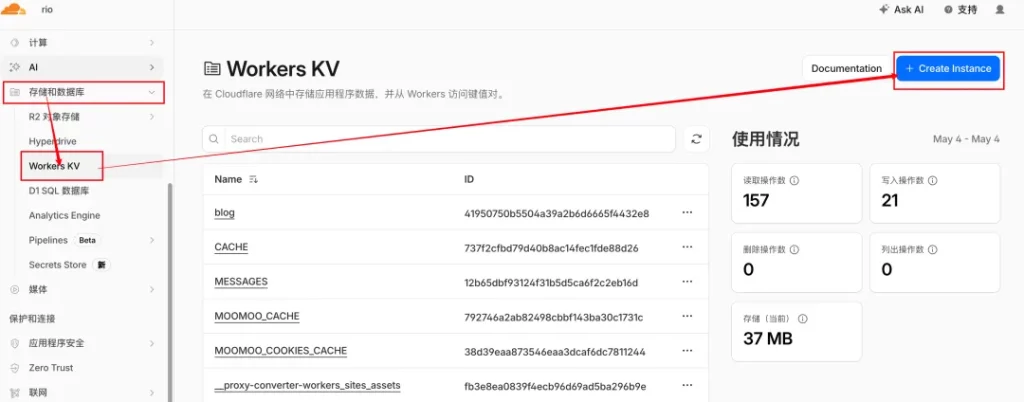Click the 媒体 section icon
The width and height of the screenshot is (1024, 402).
(14, 289)
